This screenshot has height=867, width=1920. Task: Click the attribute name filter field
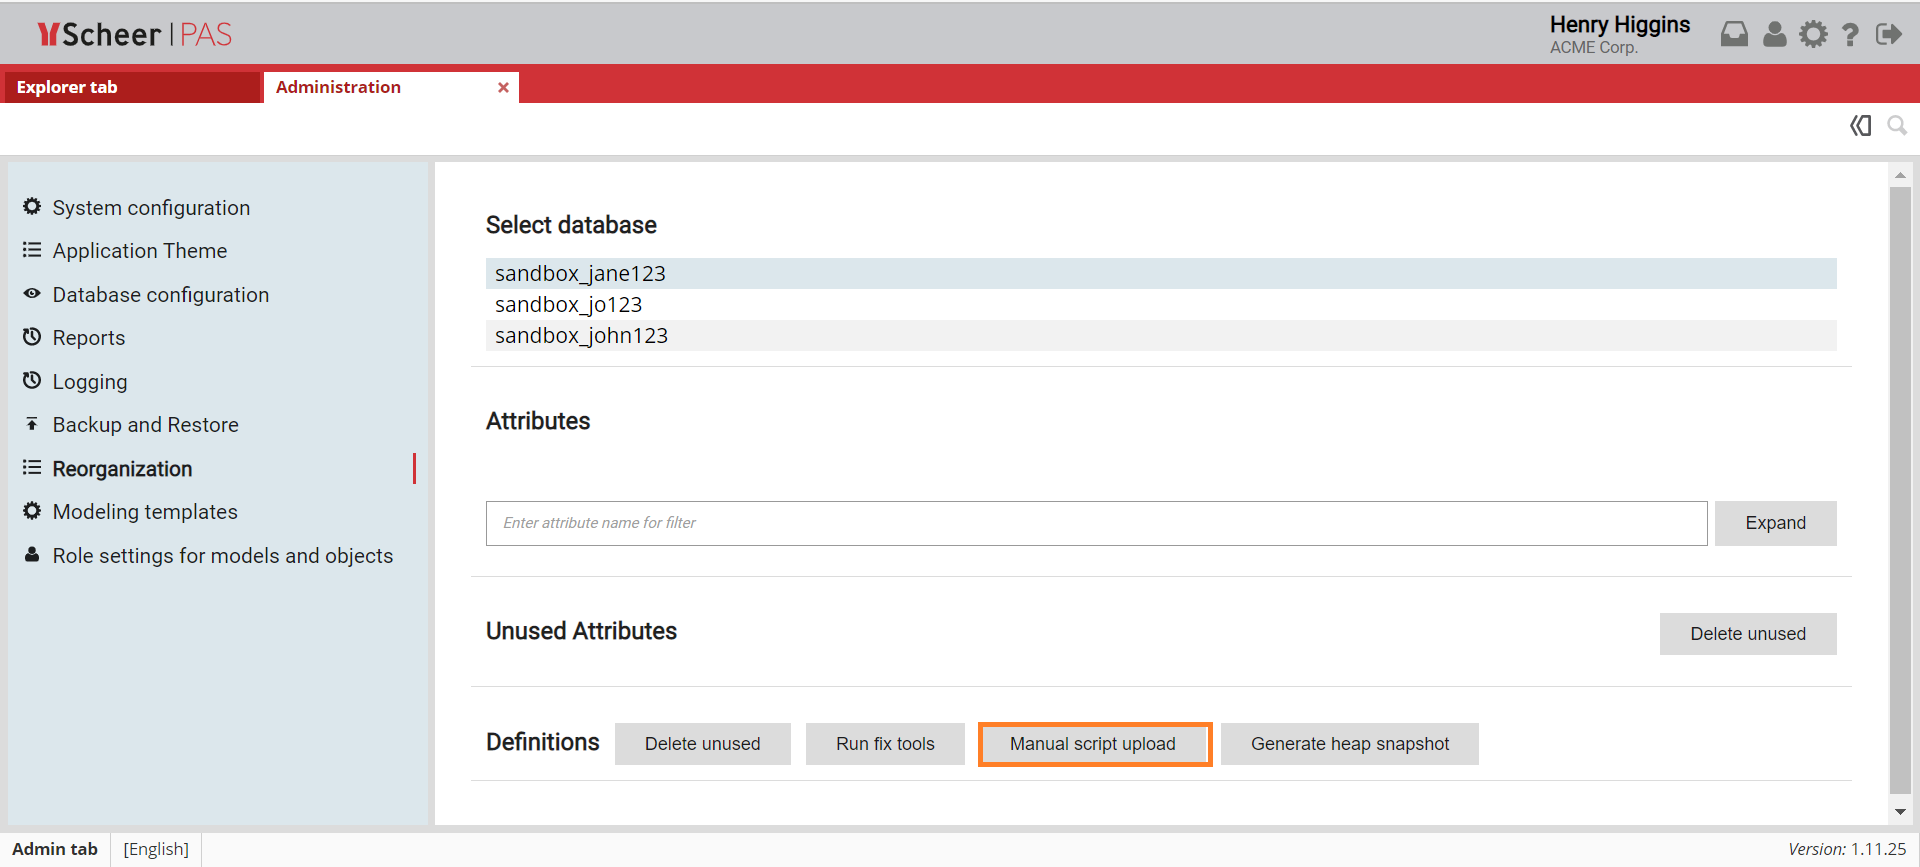pos(1096,523)
